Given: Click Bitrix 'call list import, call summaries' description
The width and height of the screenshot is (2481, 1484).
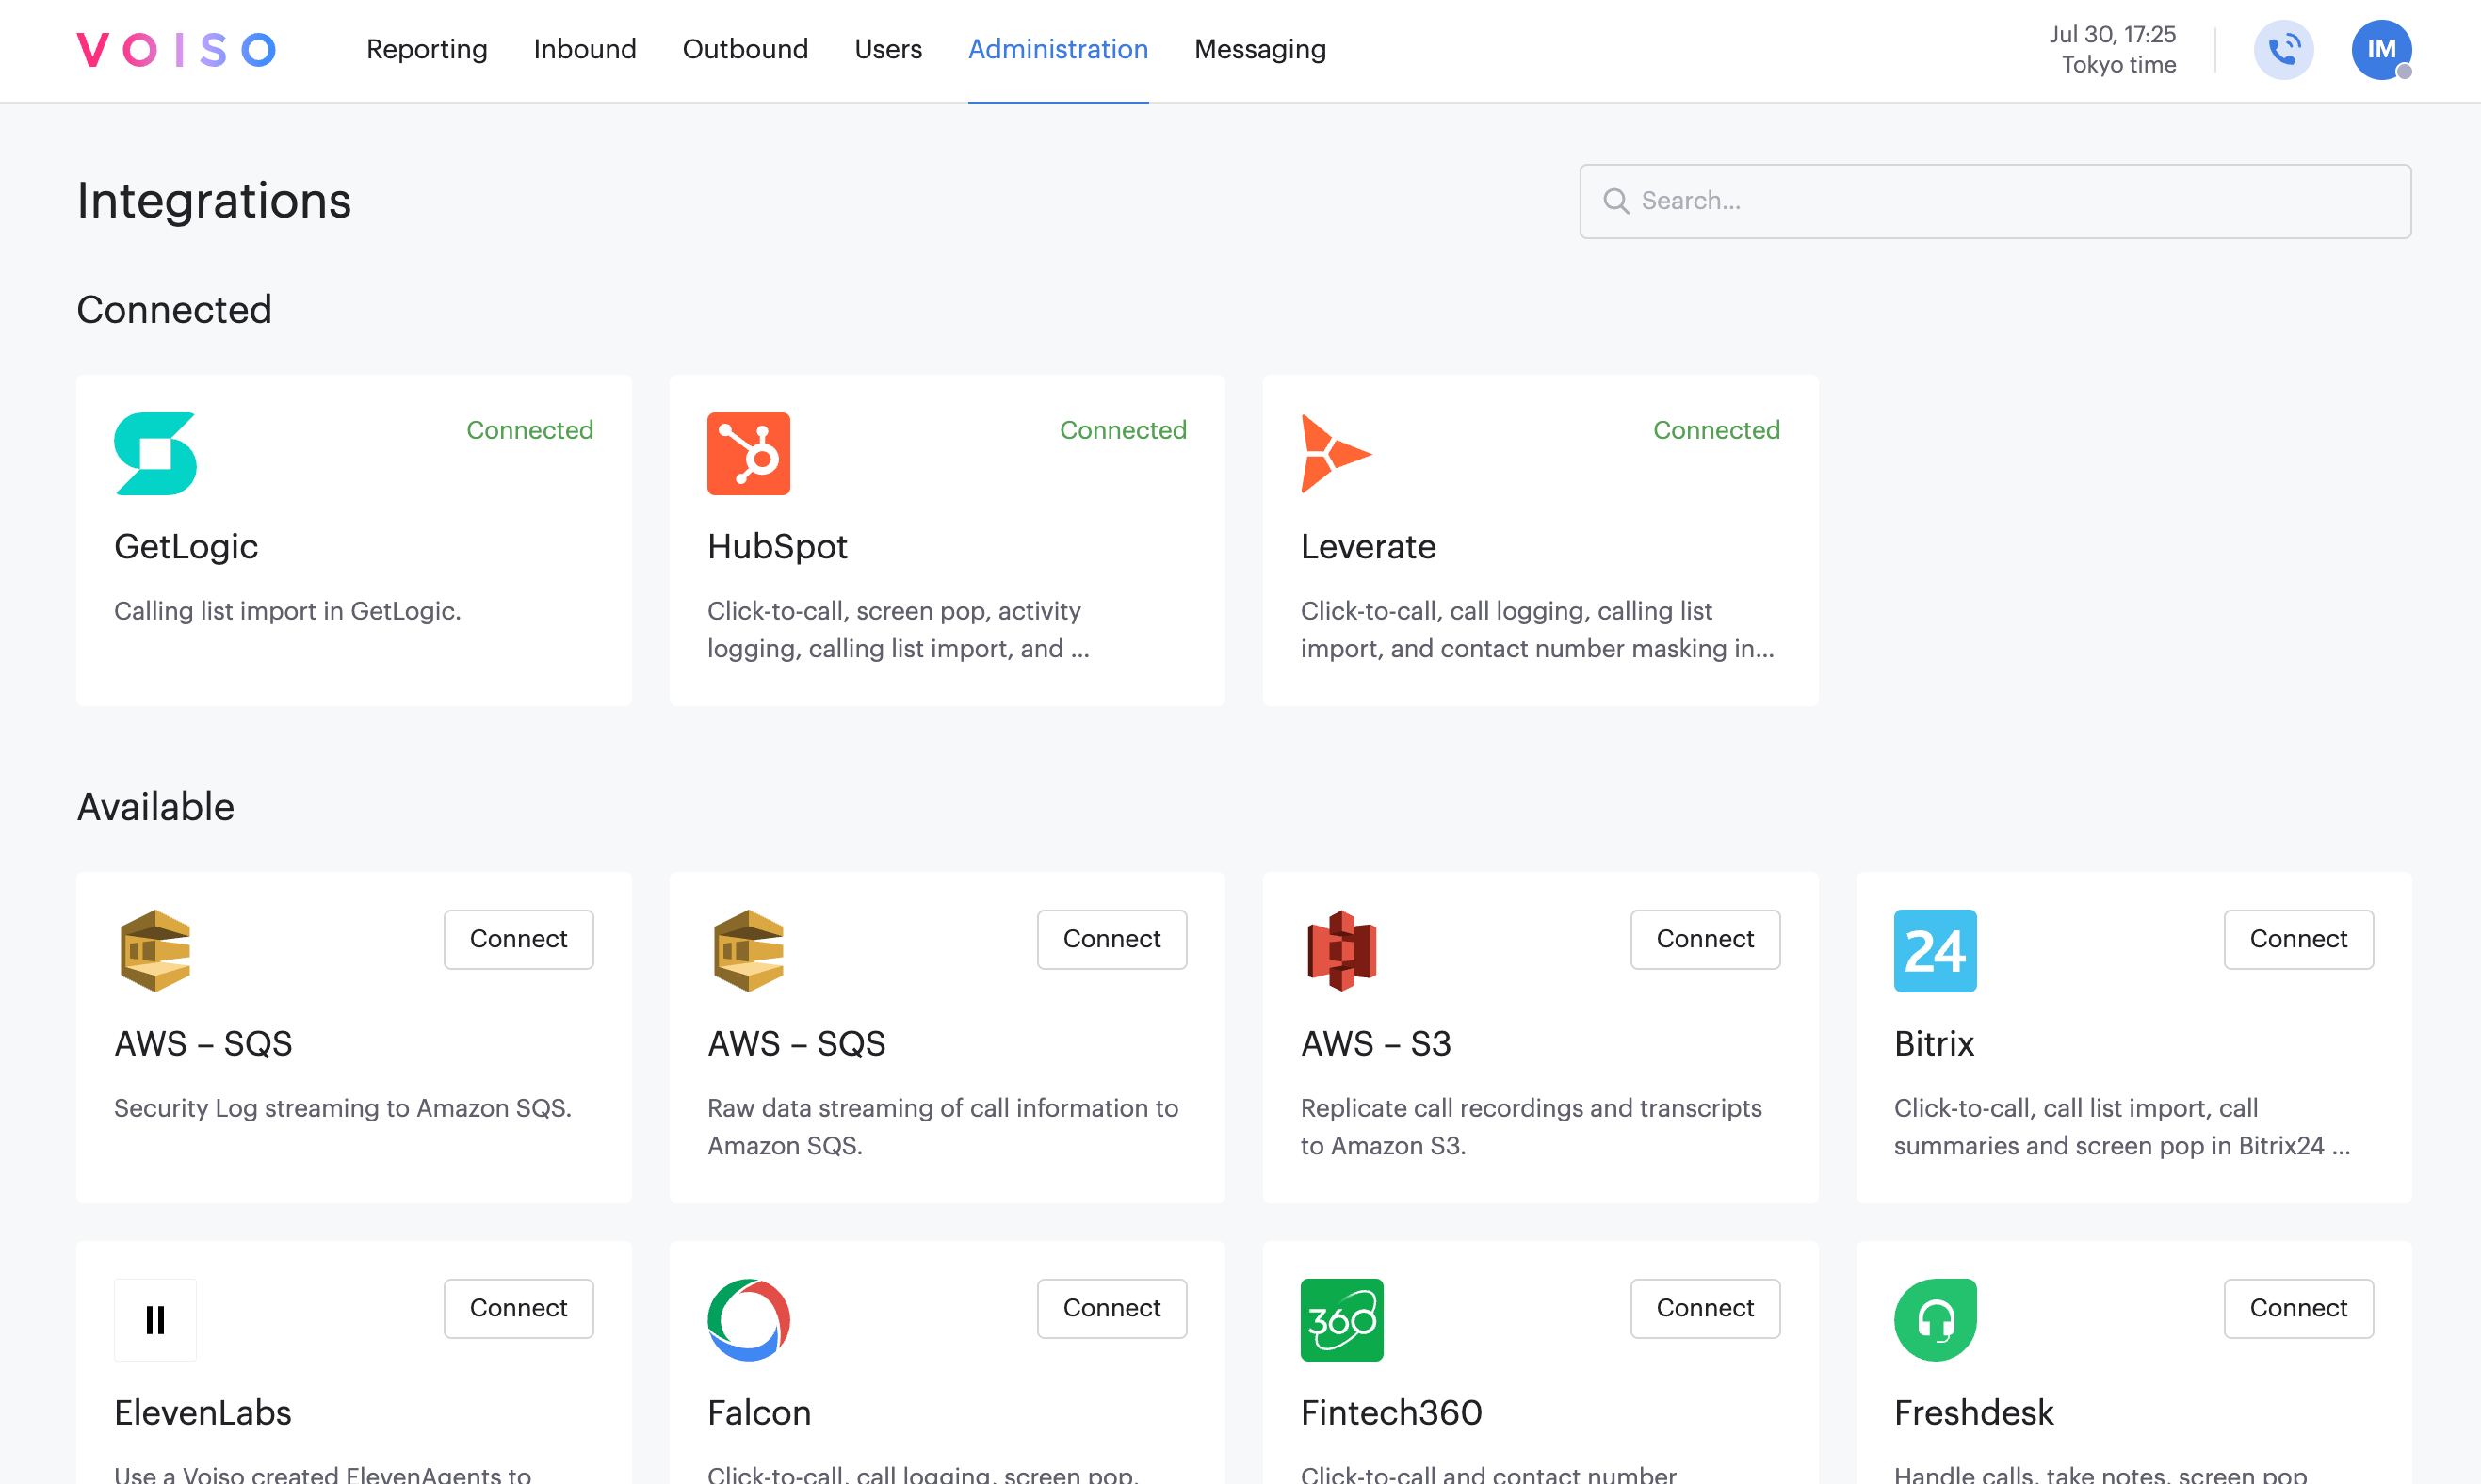Looking at the screenshot, I should [x=2122, y=1127].
